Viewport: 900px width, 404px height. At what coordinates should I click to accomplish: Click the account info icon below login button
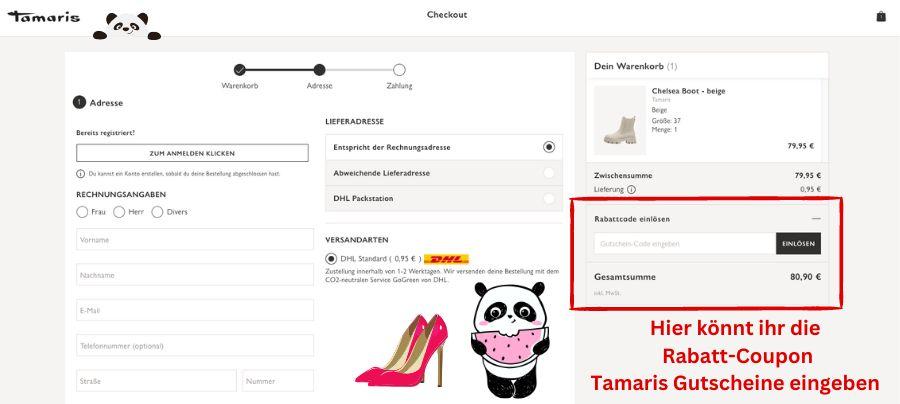click(80, 174)
